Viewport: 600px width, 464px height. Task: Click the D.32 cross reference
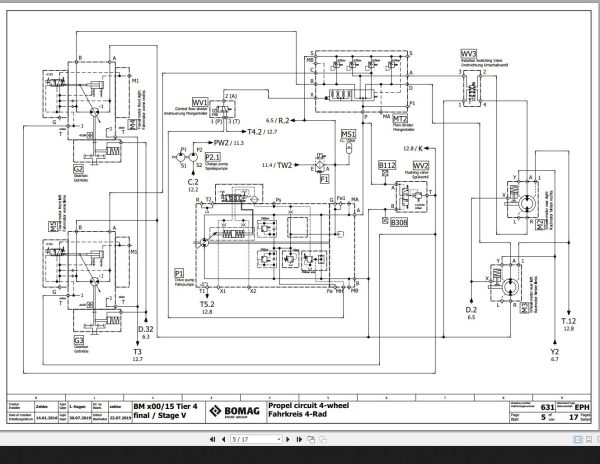click(146, 329)
